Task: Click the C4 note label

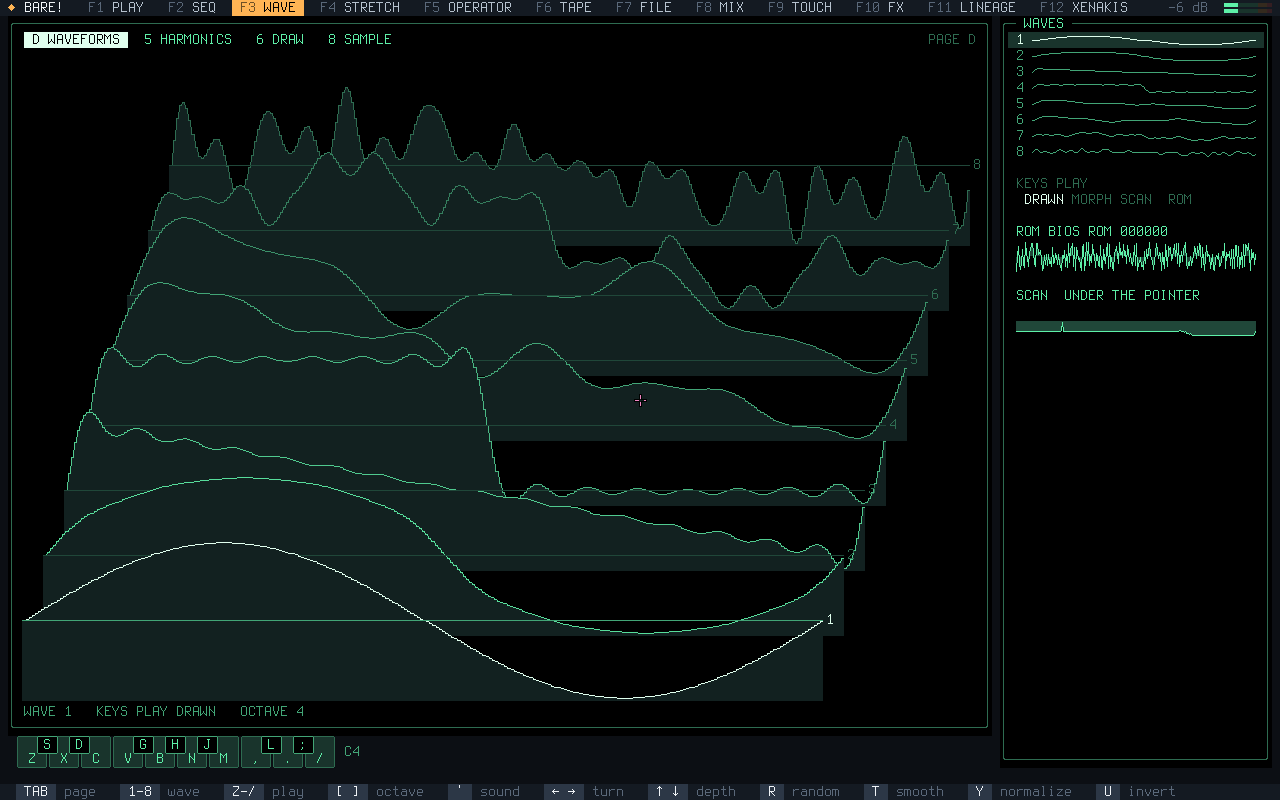Action: pyautogui.click(x=352, y=751)
